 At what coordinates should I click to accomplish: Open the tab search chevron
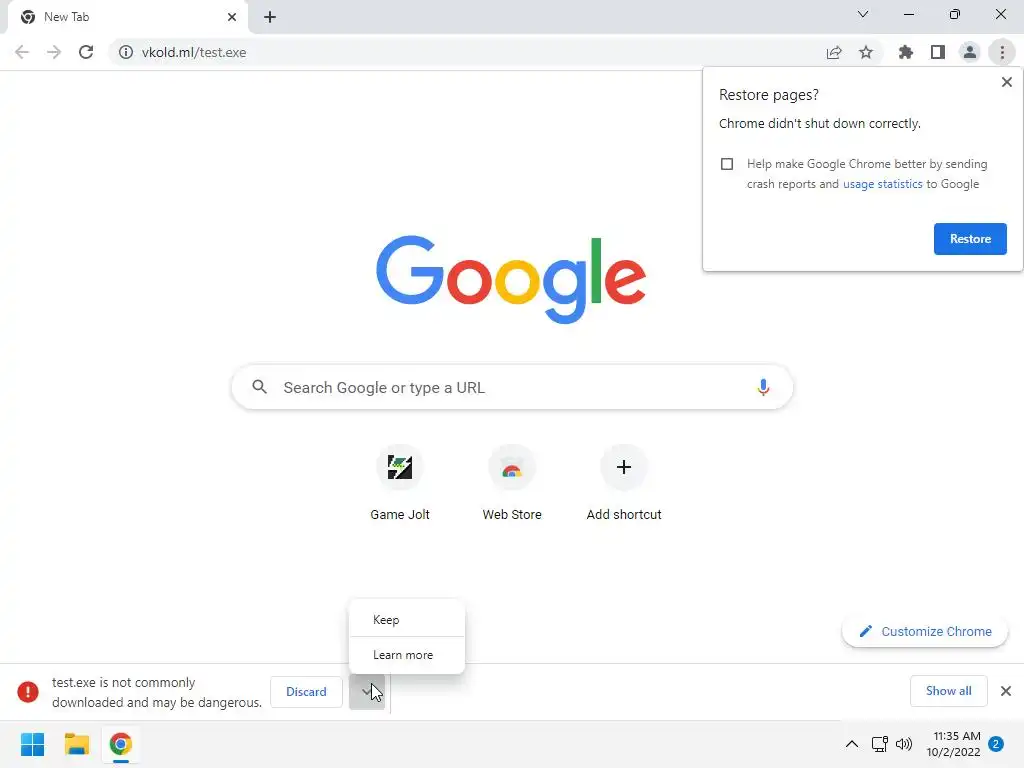pos(863,14)
